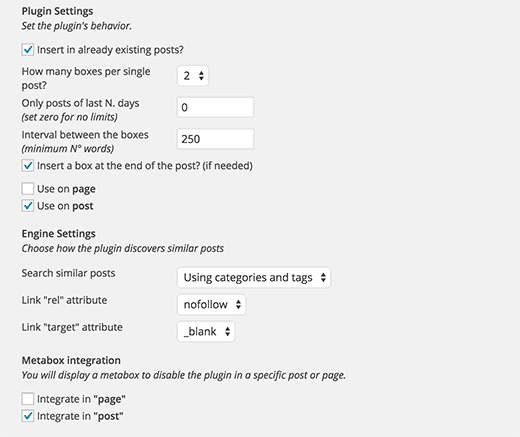
Task: Click the Insert in already existing posts label
Action: click(110, 50)
